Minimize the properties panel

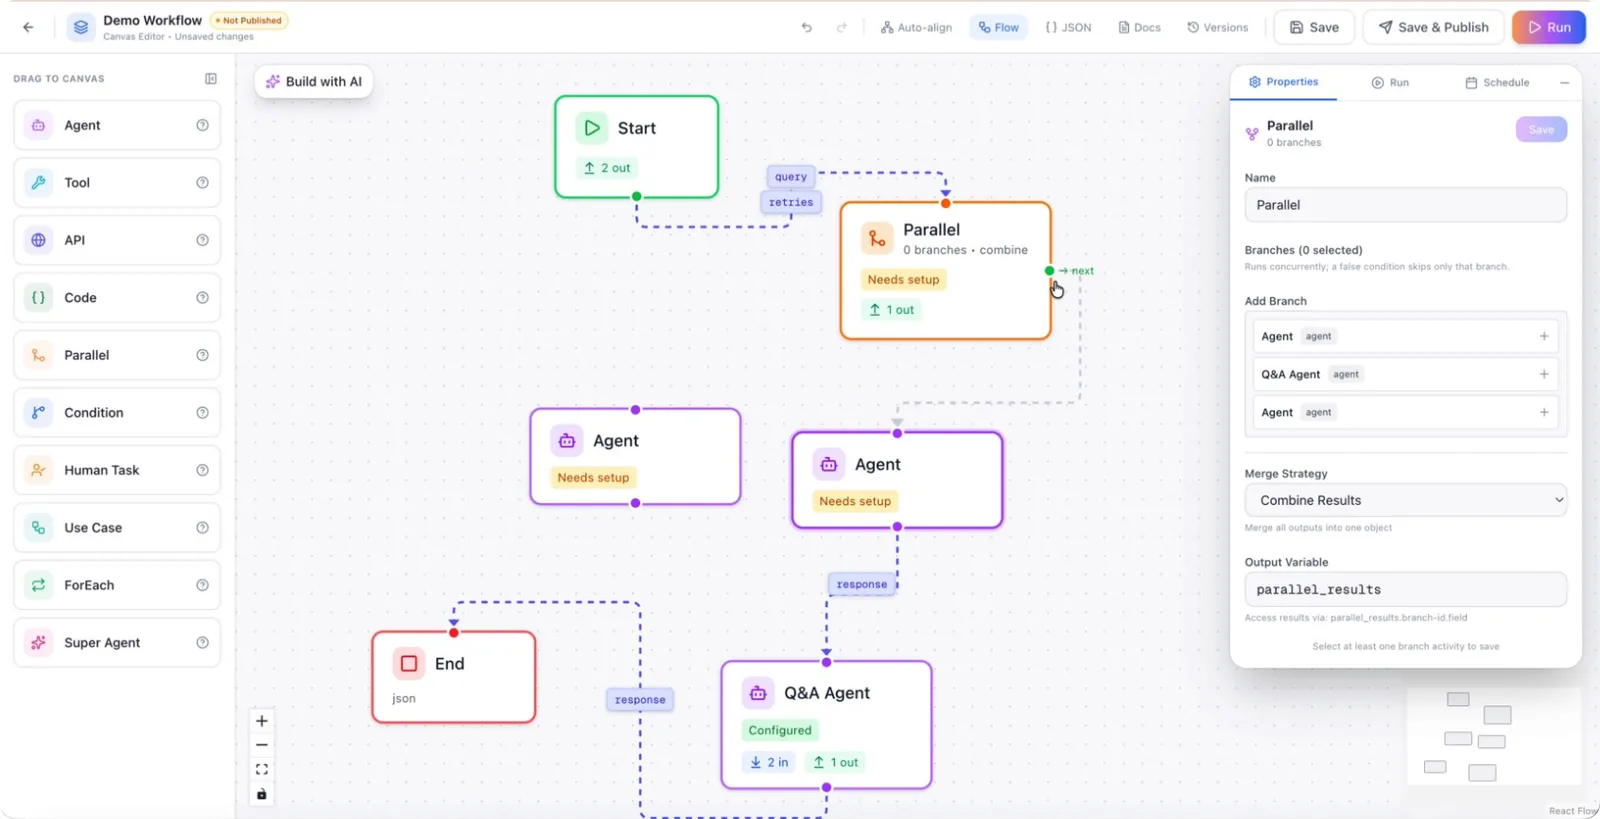(1565, 83)
